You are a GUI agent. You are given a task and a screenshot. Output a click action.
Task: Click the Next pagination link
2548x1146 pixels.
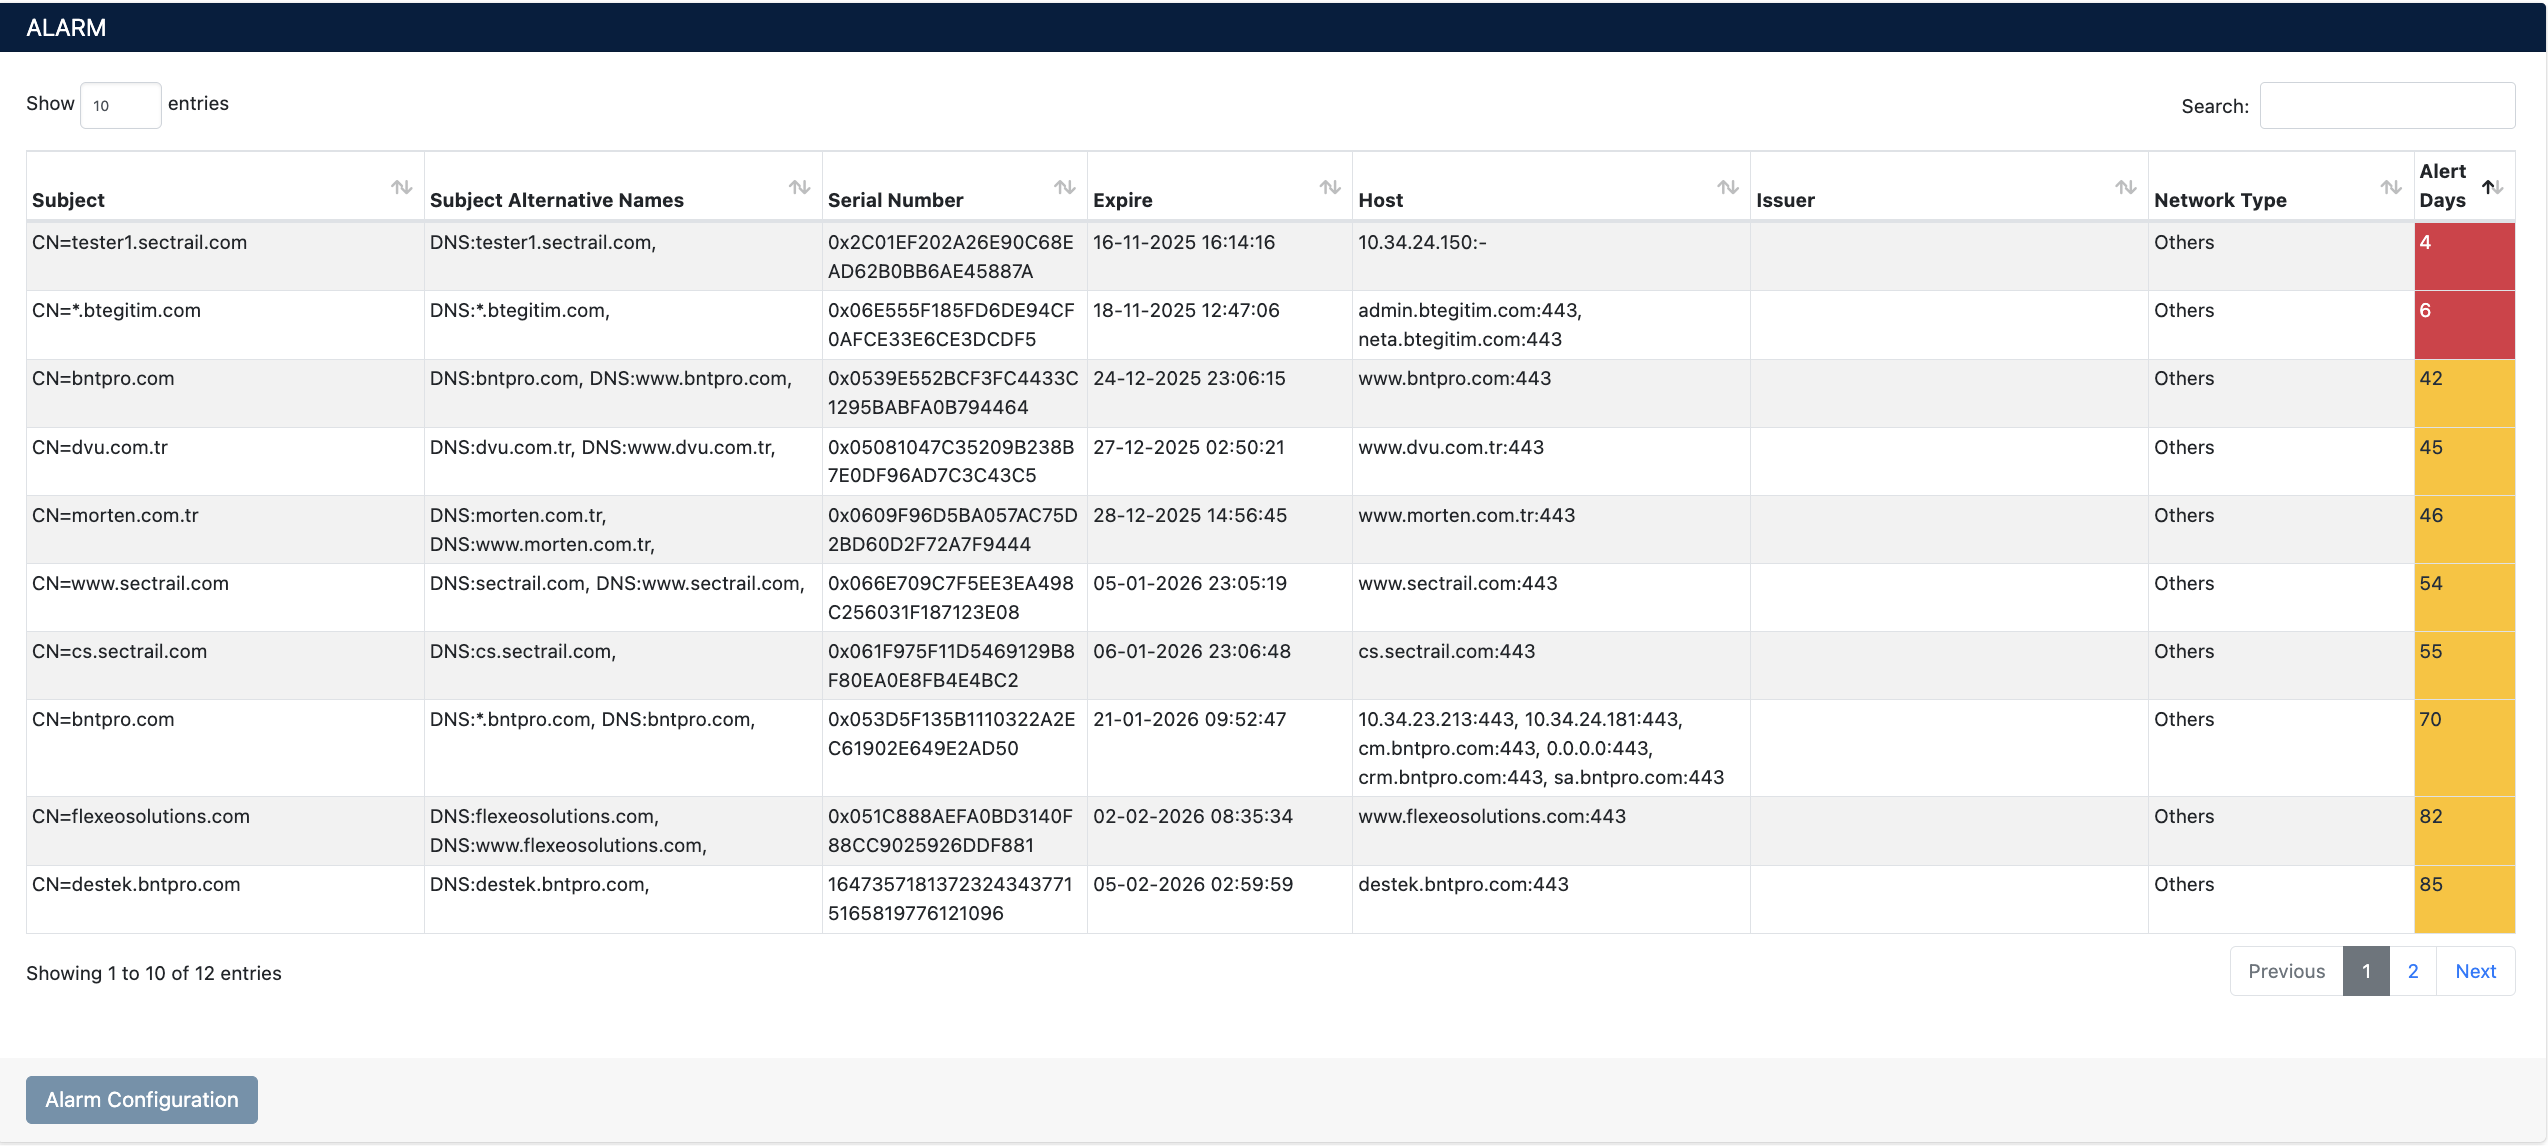point(2475,971)
